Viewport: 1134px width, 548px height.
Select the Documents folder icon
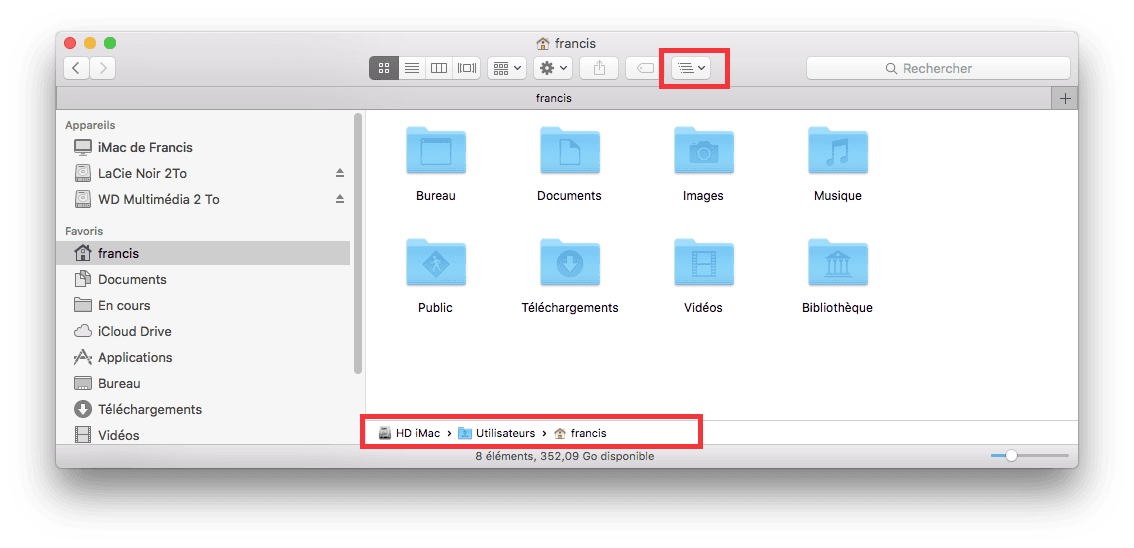coord(570,150)
